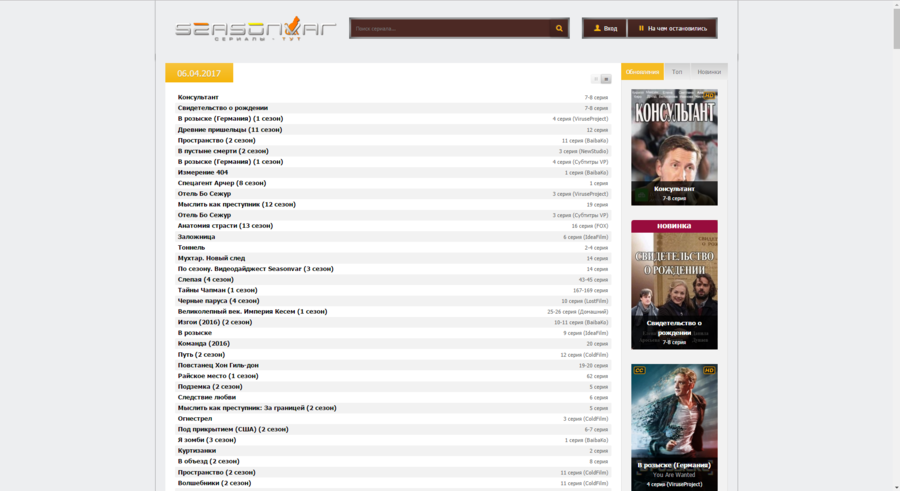Screen dimensions: 900x491
Task: Click the Seasonvar site logo
Action: tap(255, 28)
